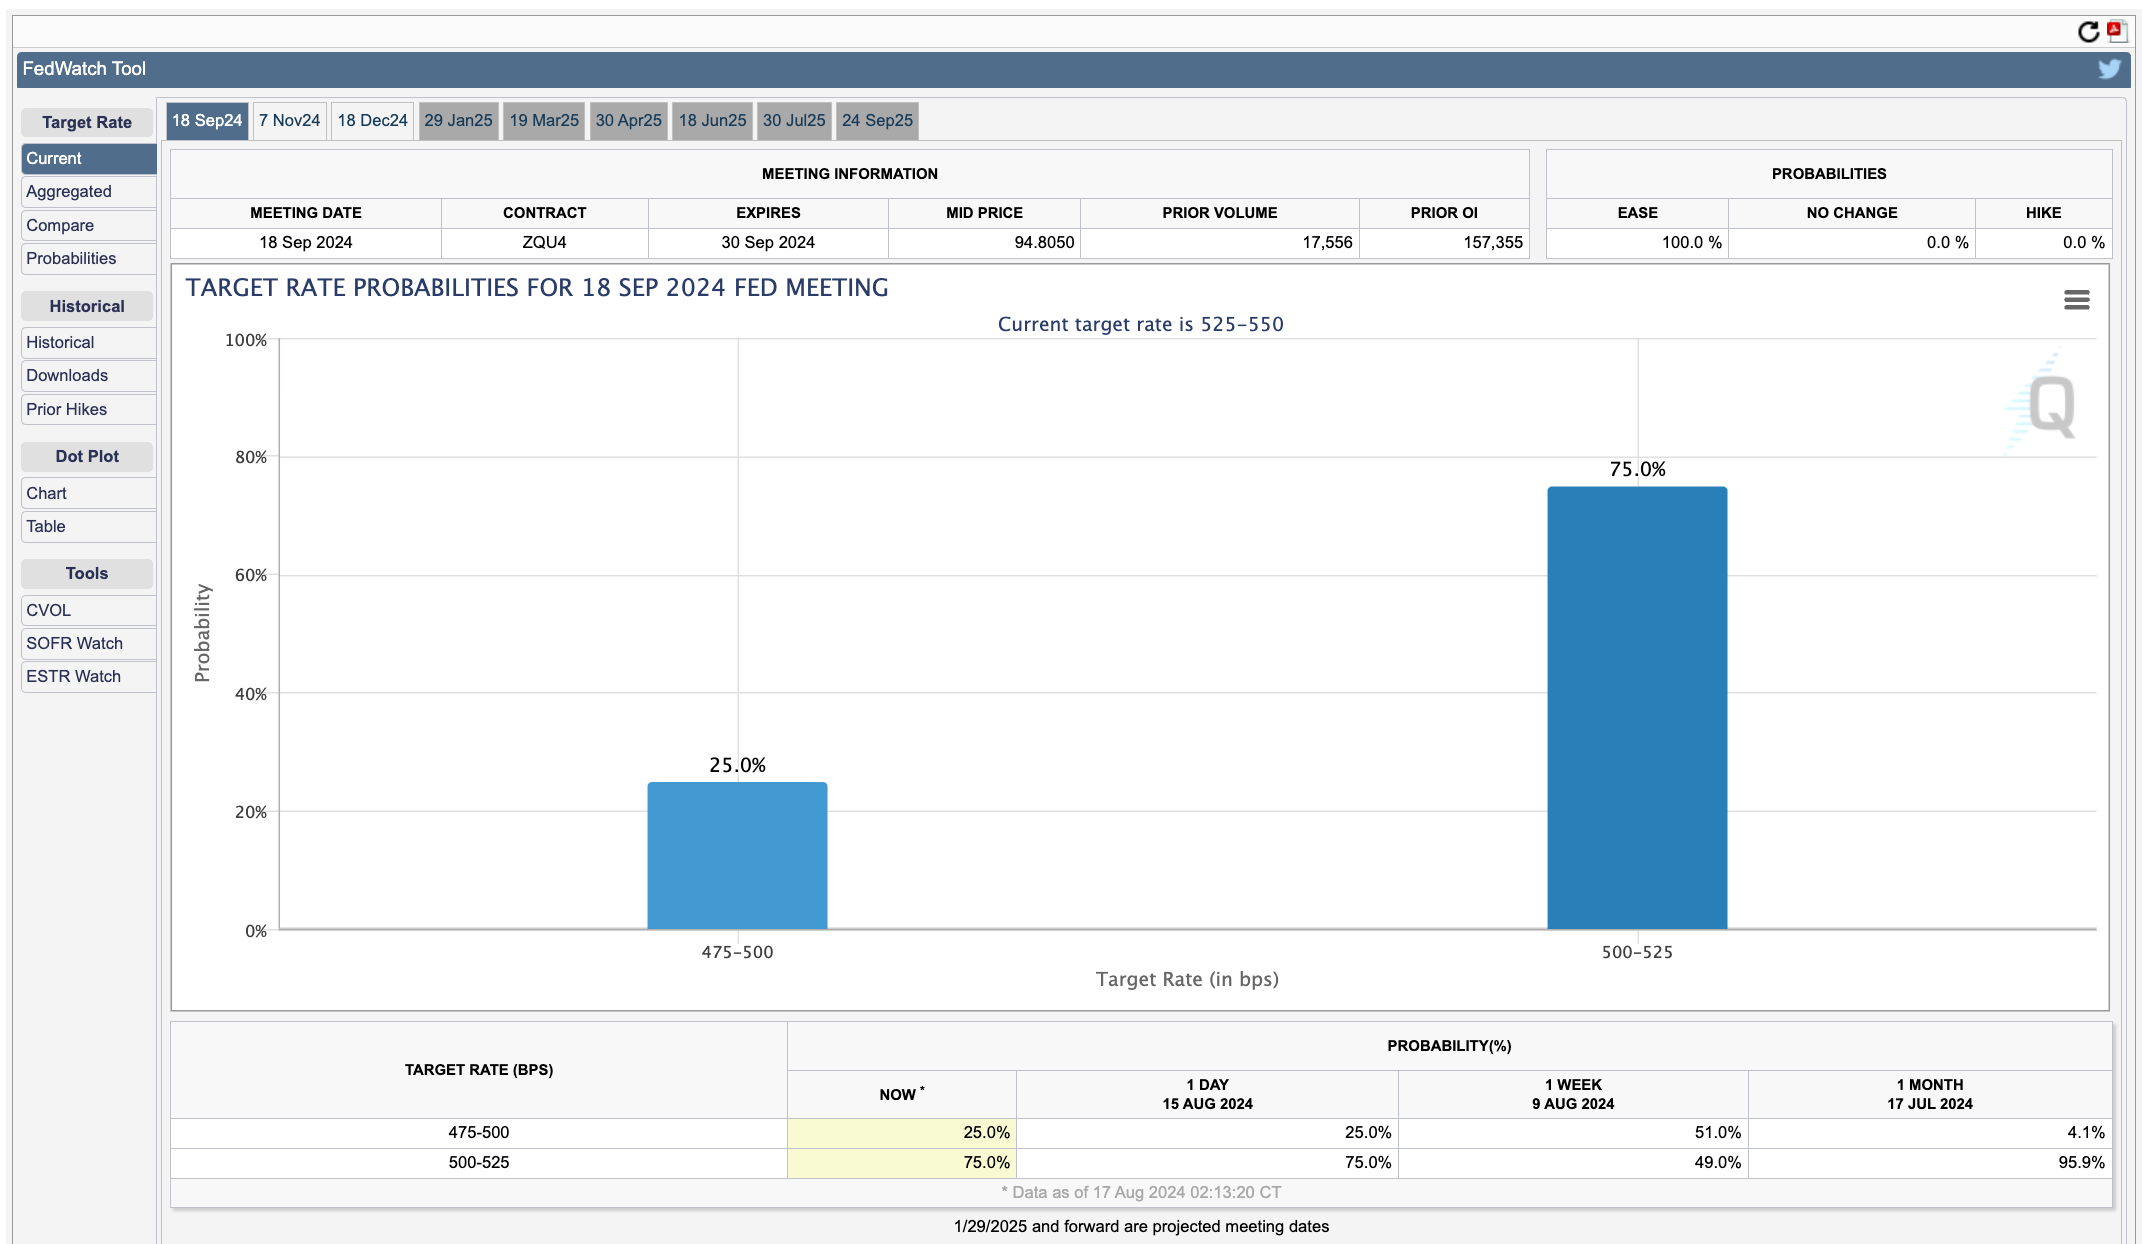Select the 24 Sep25 tab
This screenshot has height=1244, width=2142.
pos(877,121)
